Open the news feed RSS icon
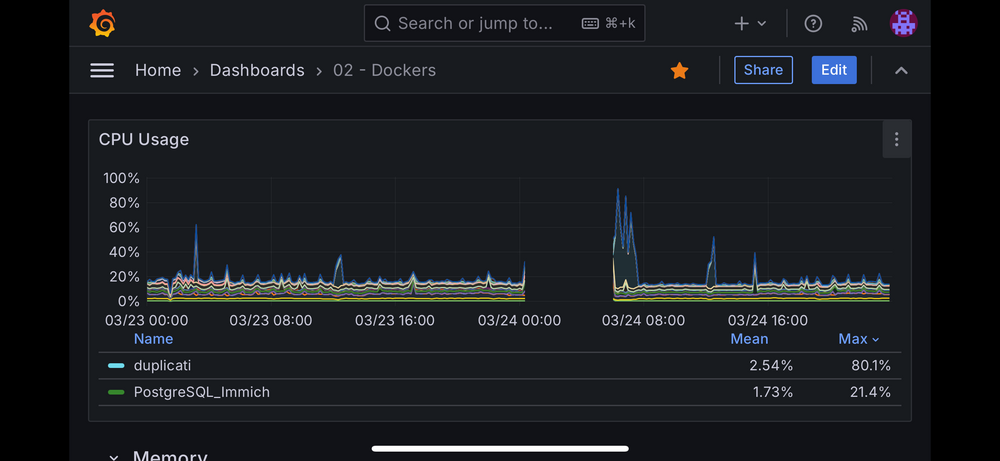The image size is (1000, 461). click(859, 24)
